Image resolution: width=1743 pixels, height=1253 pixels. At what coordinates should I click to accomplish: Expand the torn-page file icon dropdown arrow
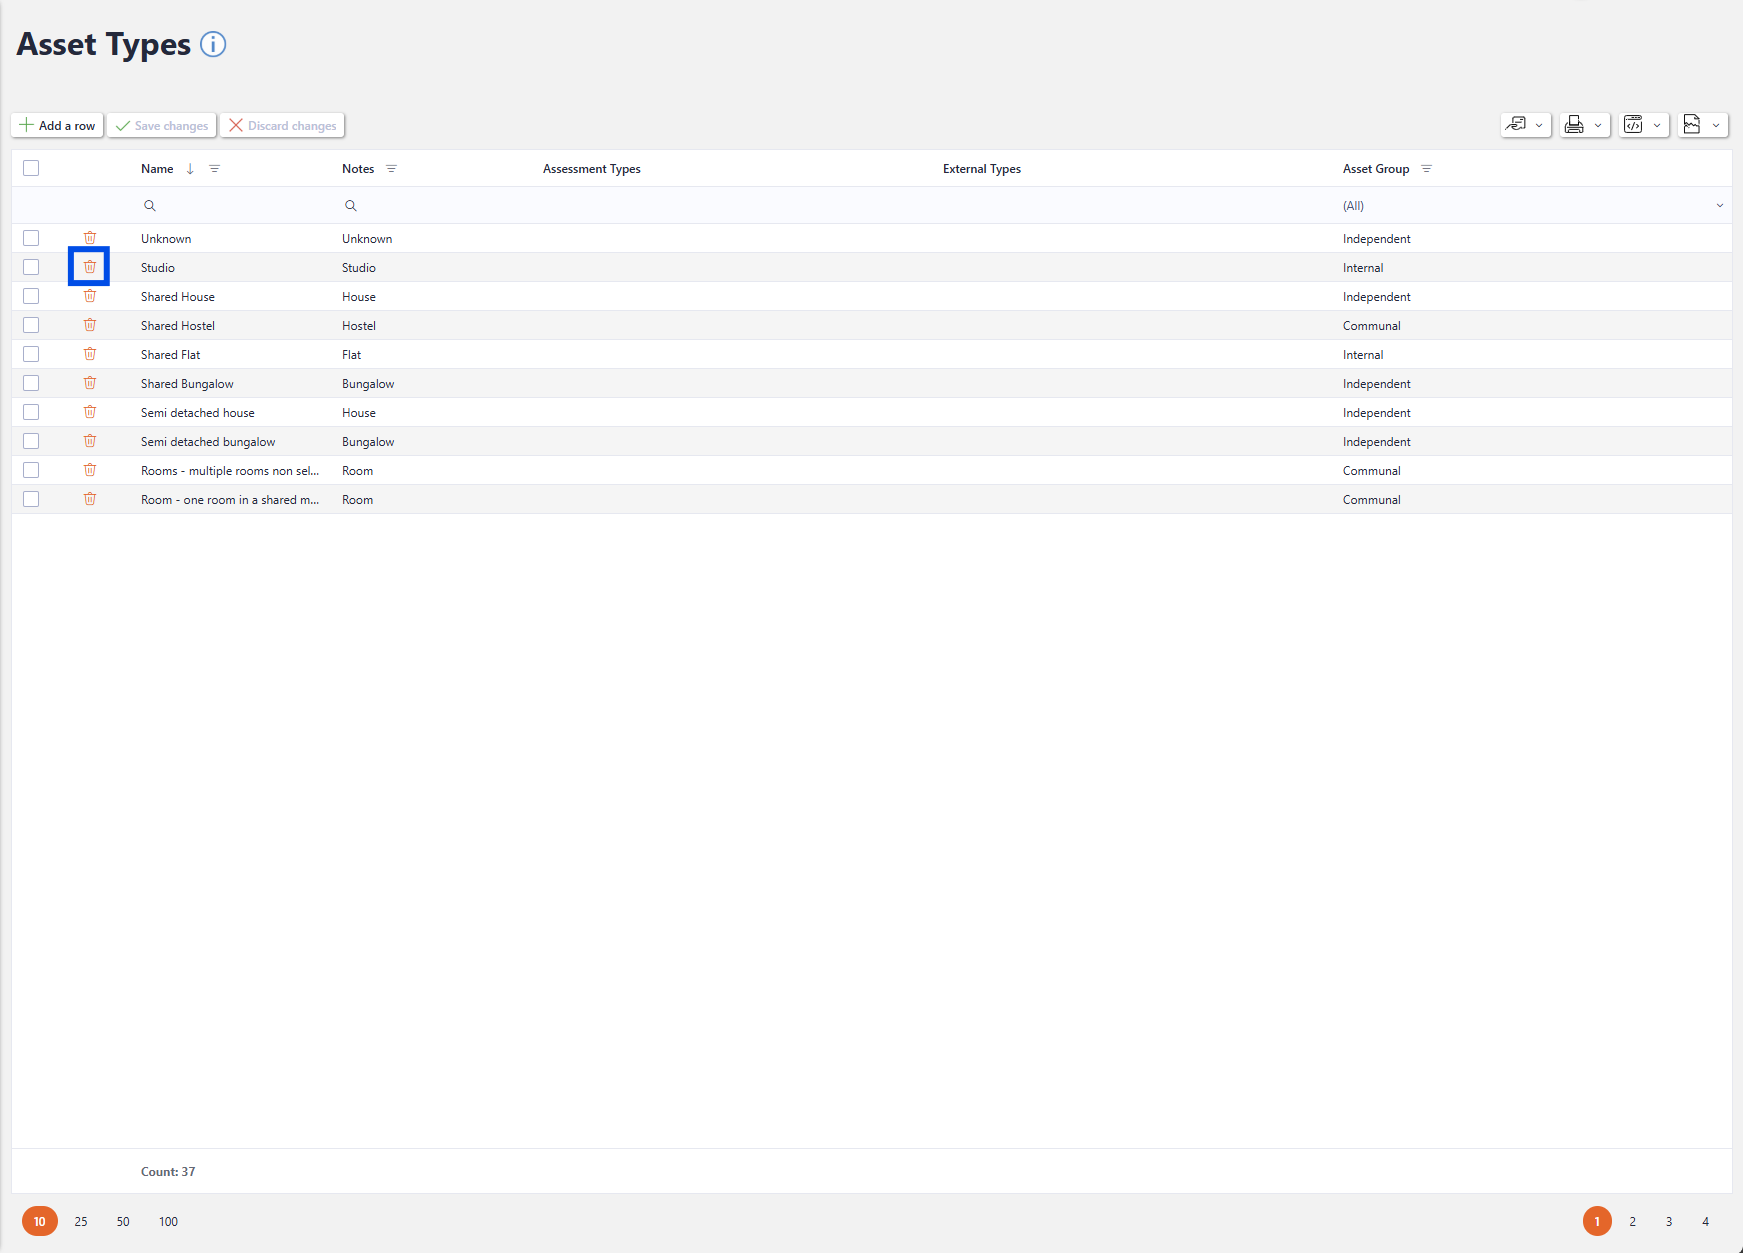[1716, 125]
